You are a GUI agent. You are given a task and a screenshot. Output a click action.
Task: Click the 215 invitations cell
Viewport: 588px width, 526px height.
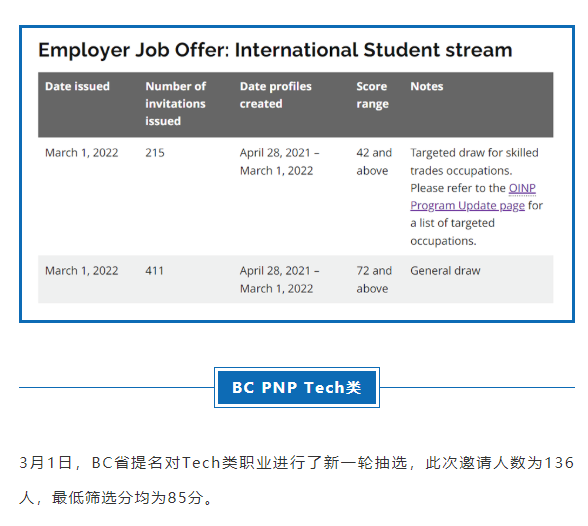tap(155, 153)
